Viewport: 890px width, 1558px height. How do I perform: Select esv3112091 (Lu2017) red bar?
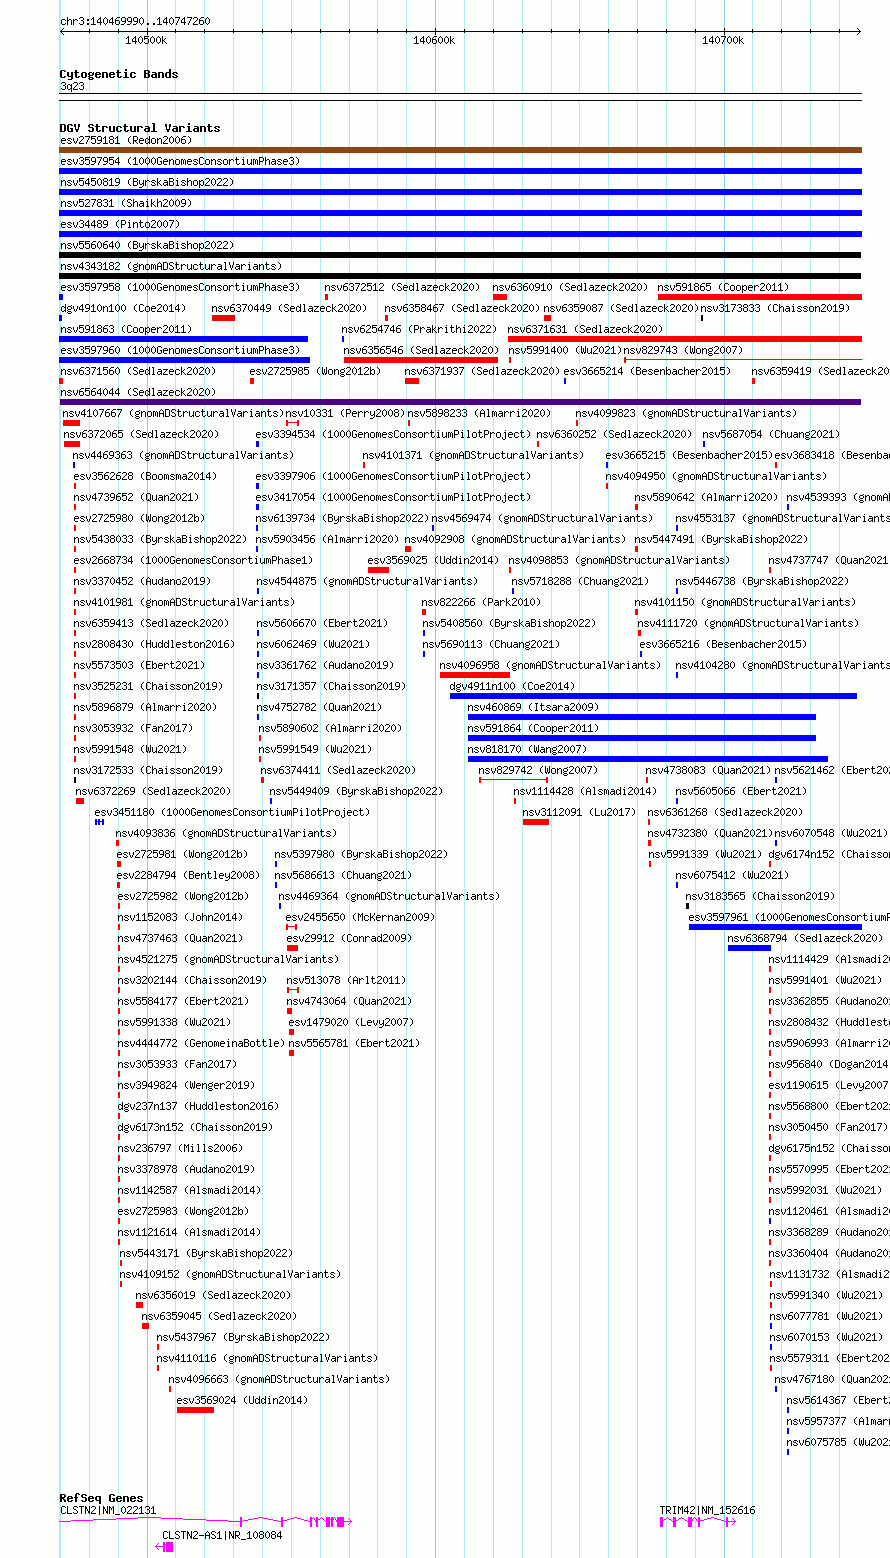536,822
